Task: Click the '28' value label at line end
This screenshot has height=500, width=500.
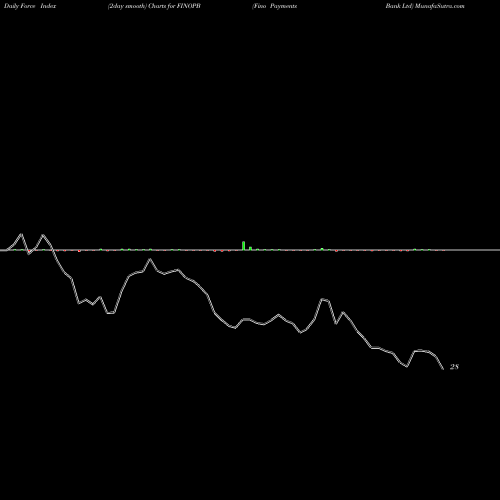Action: 454,367
